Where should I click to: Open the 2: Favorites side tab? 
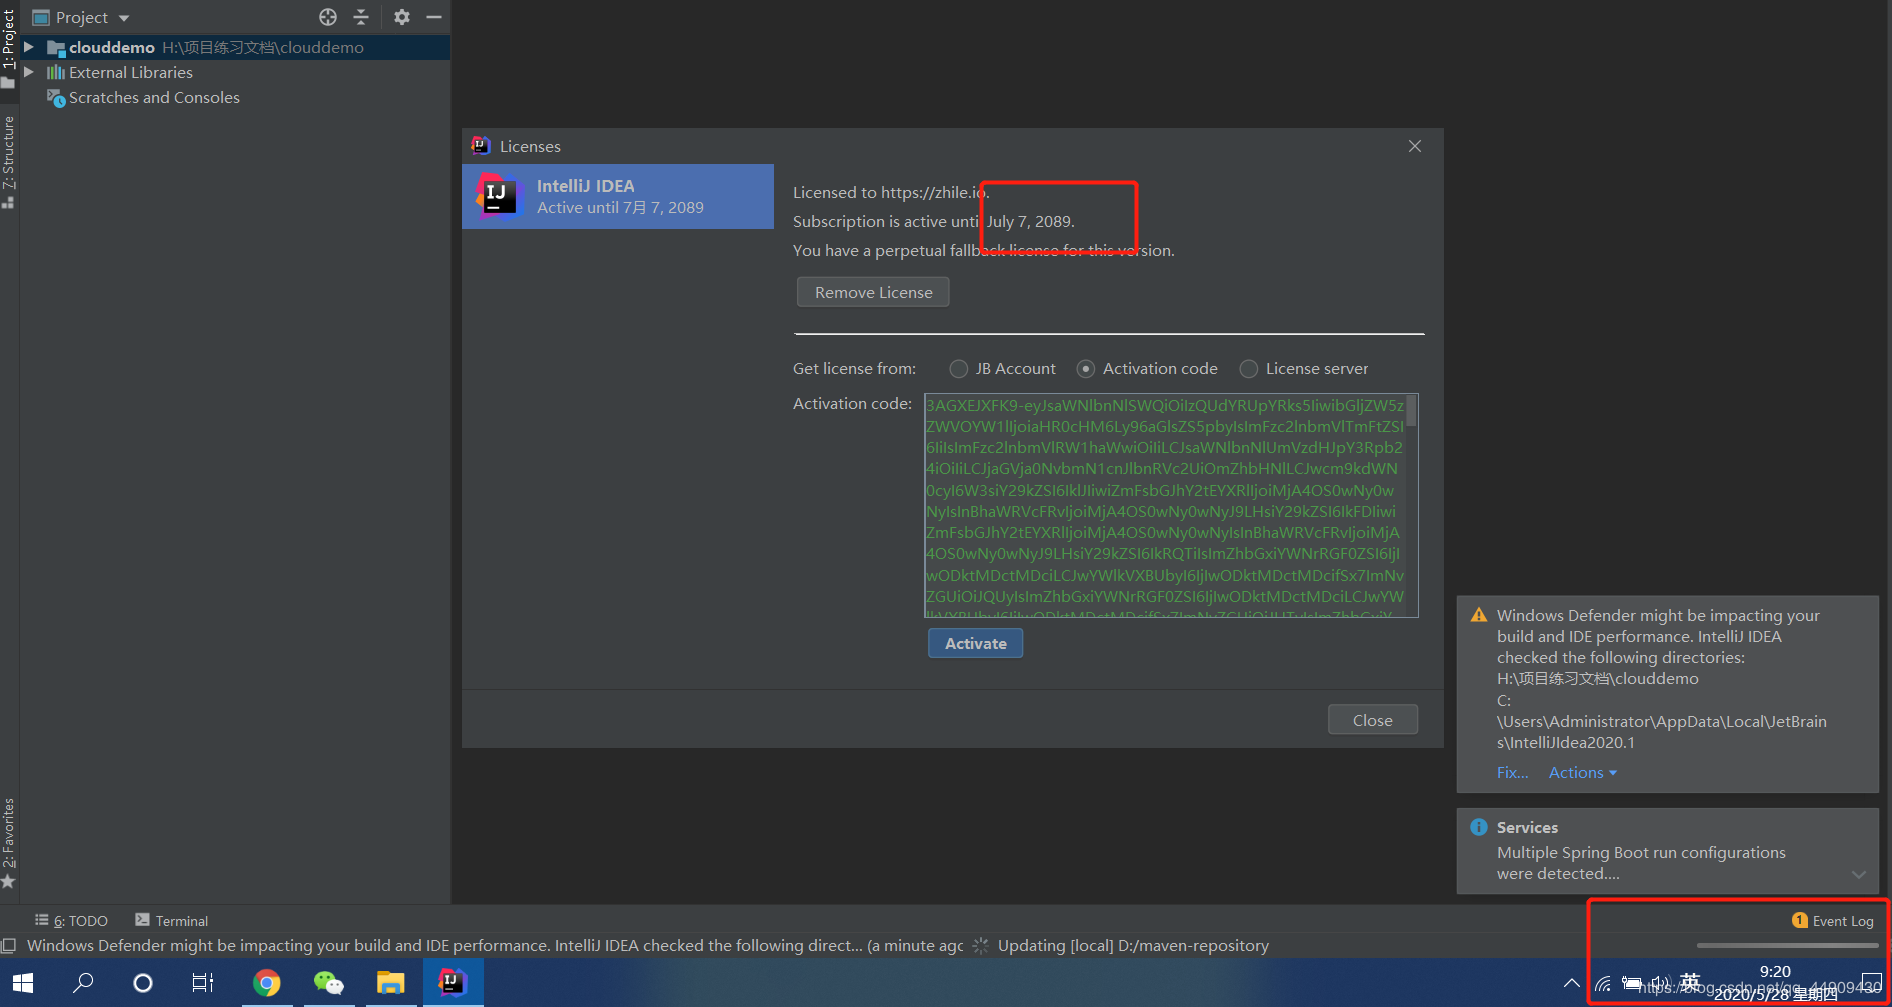[x=9, y=842]
